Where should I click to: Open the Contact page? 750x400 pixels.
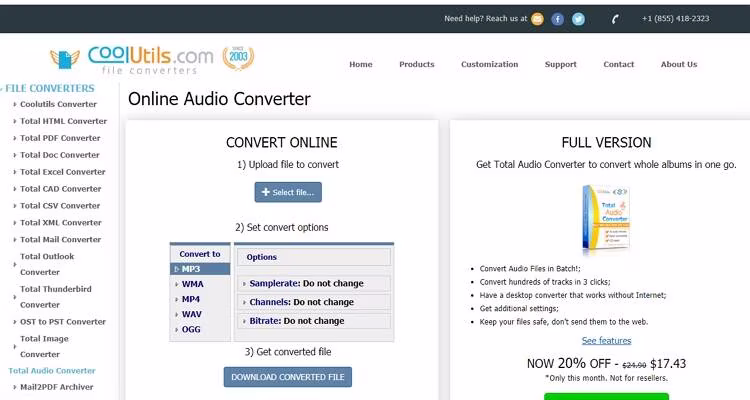click(x=618, y=64)
